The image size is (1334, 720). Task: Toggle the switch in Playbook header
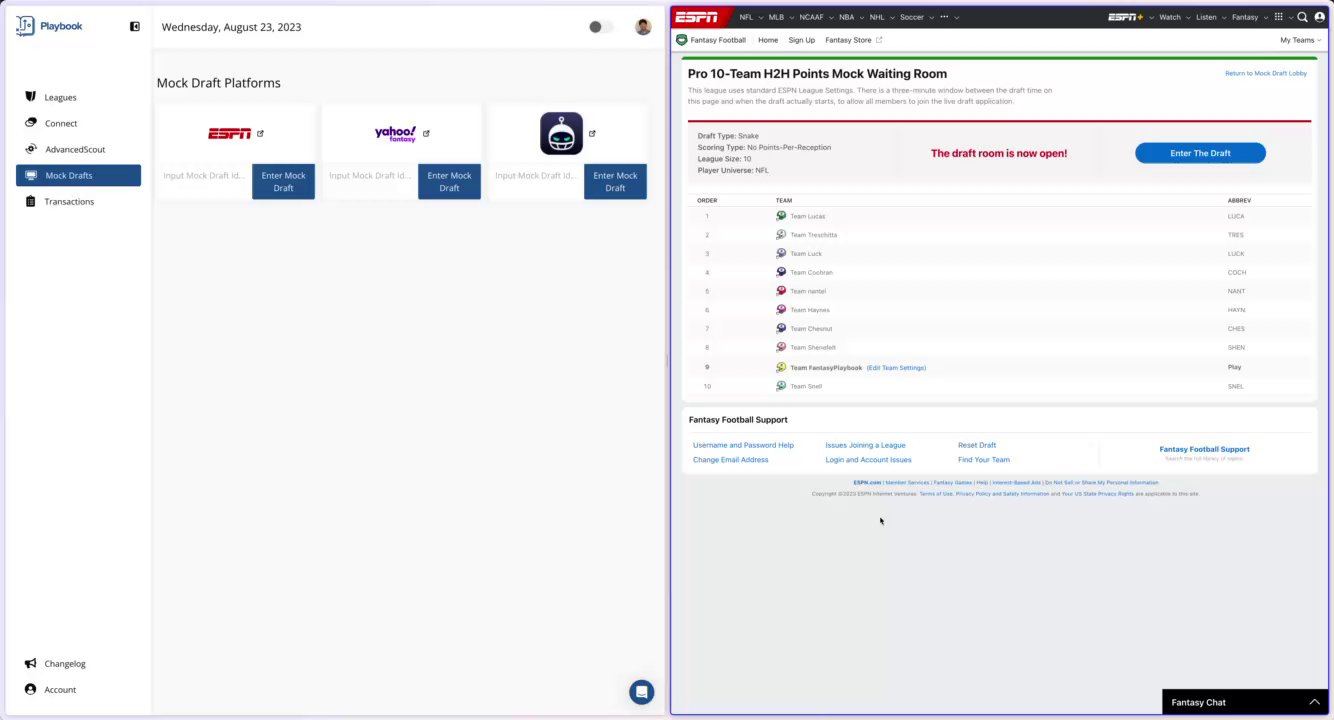[600, 27]
